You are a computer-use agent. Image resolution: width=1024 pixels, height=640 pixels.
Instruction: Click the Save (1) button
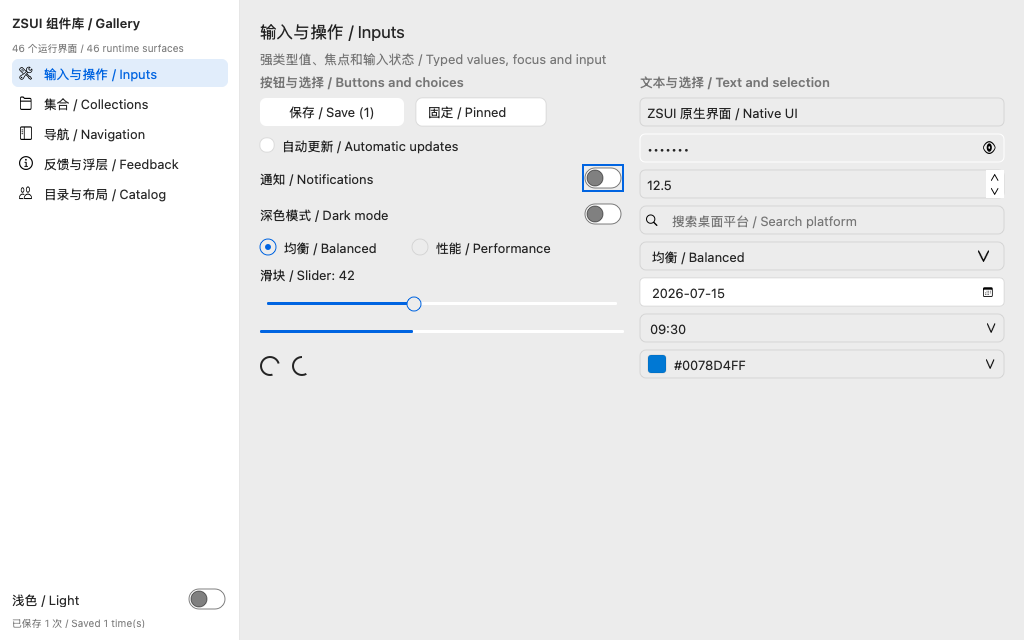[332, 112]
